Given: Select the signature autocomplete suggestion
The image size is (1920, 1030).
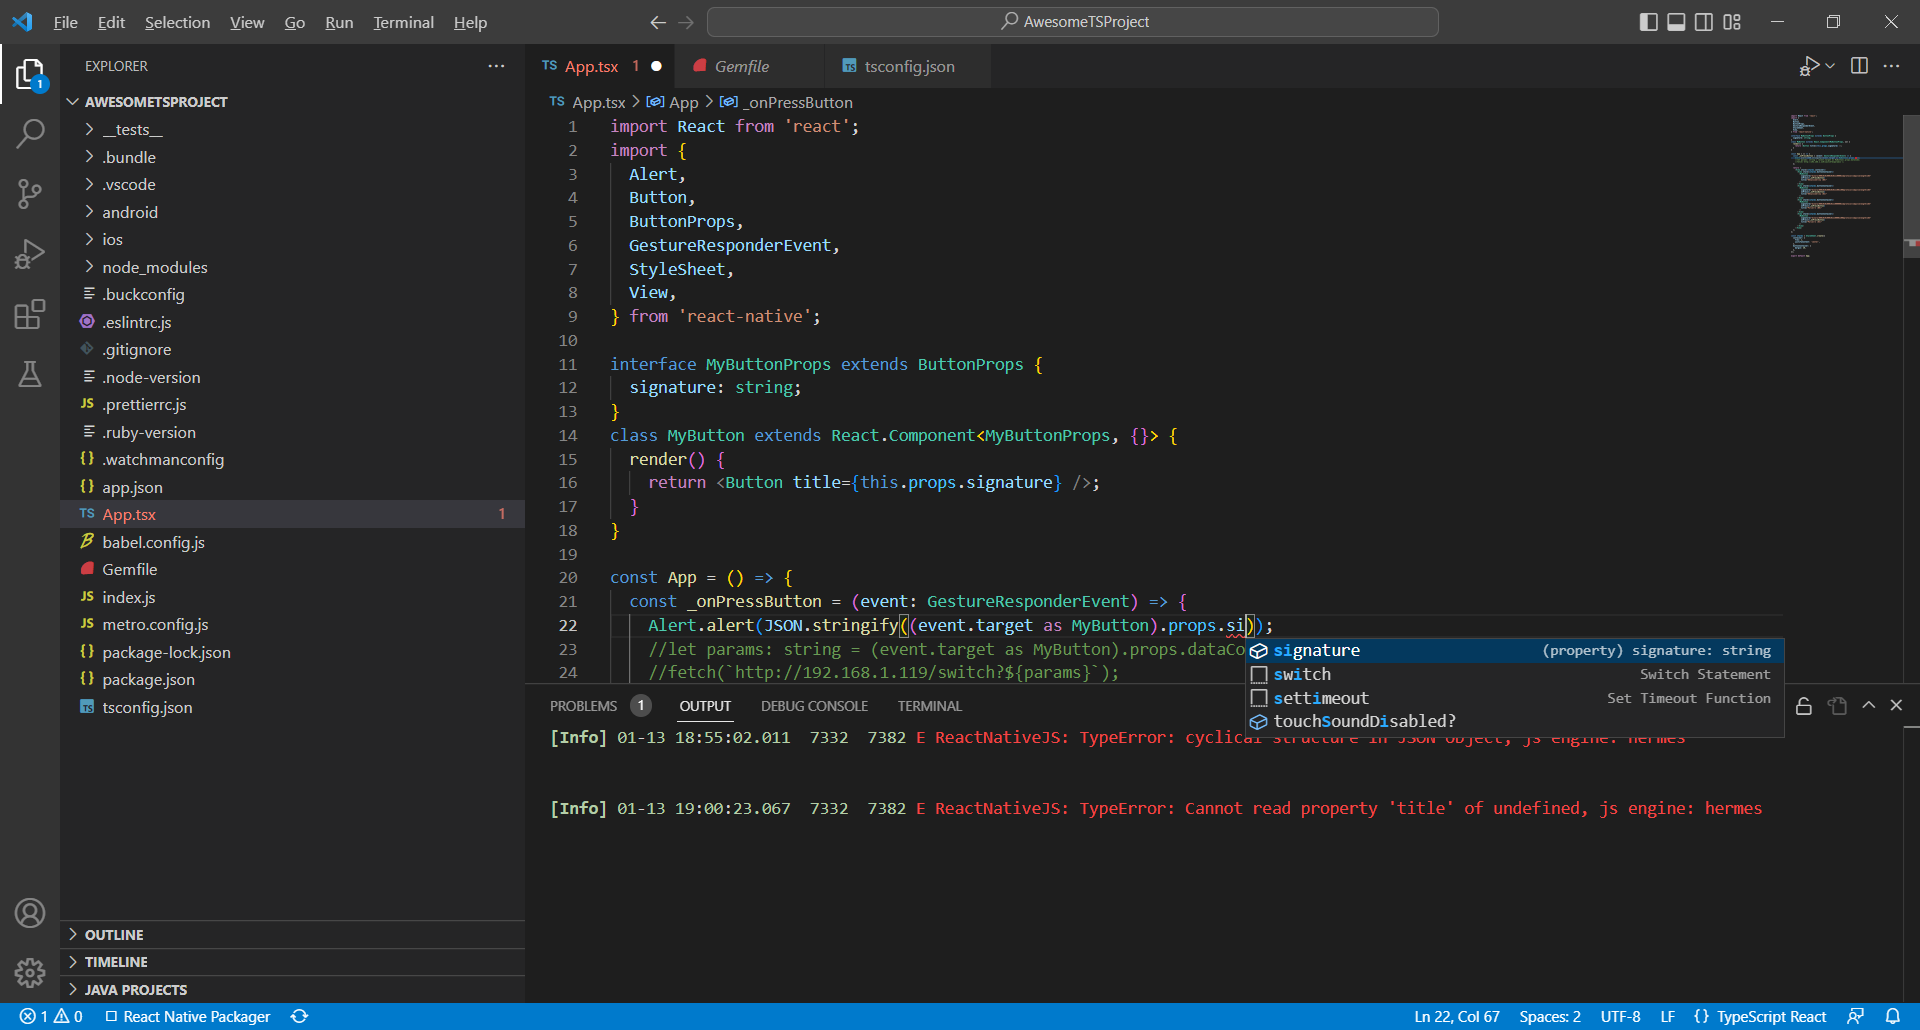Looking at the screenshot, I should pos(1514,651).
